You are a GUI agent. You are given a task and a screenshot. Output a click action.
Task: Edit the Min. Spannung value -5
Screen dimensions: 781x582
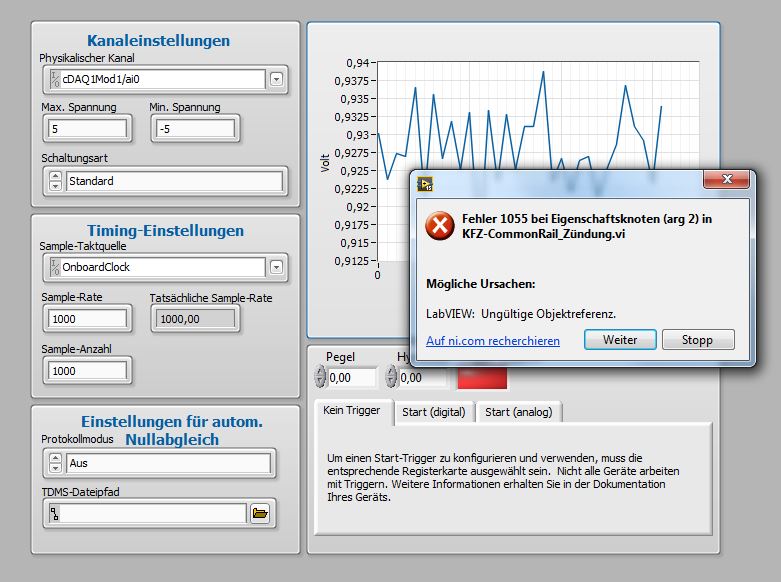click(x=195, y=129)
